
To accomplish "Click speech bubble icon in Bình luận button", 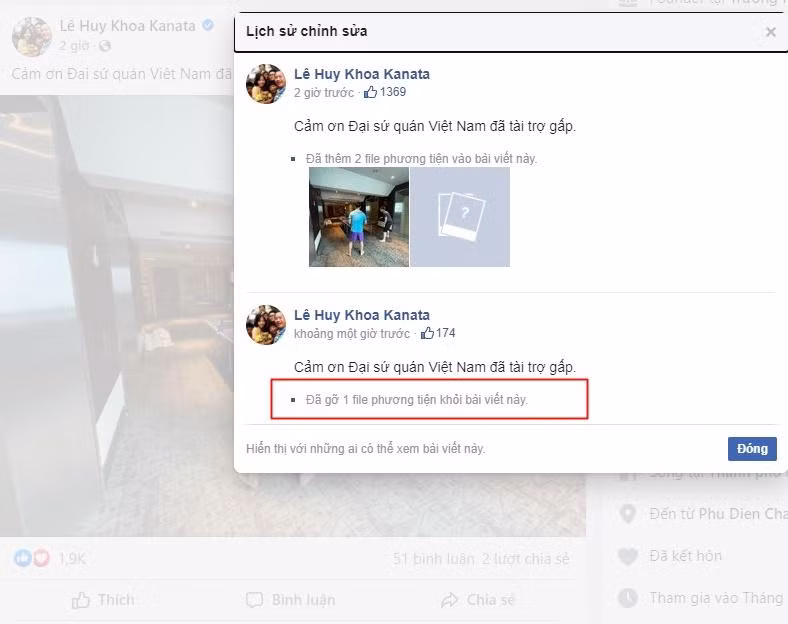I will point(254,600).
